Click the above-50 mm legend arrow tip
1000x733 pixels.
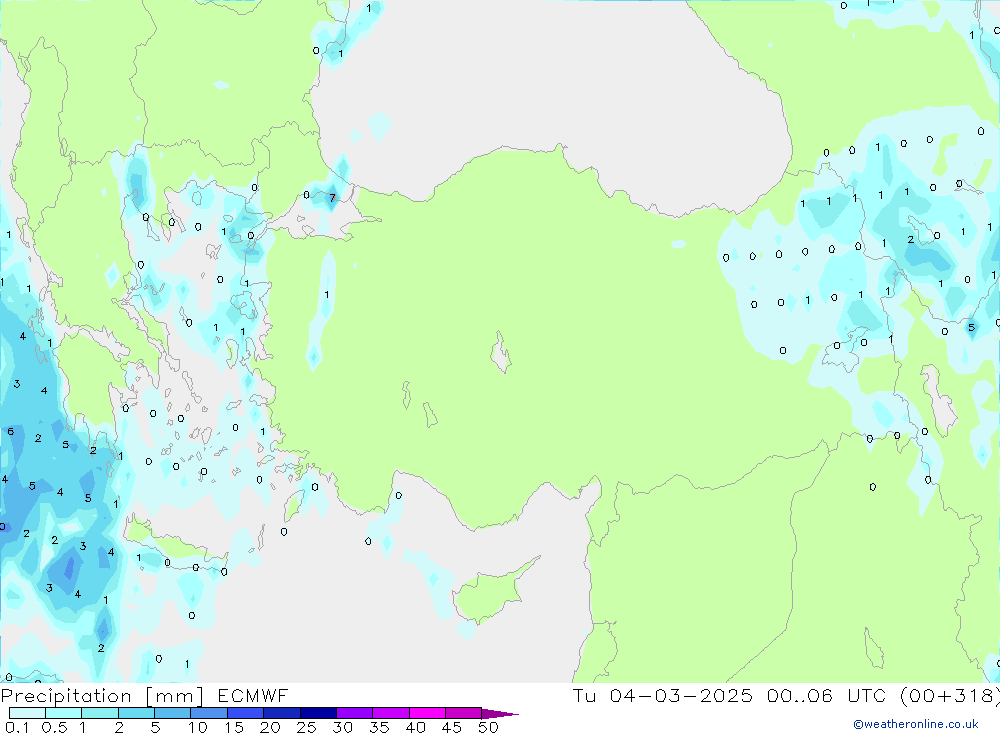[500, 714]
